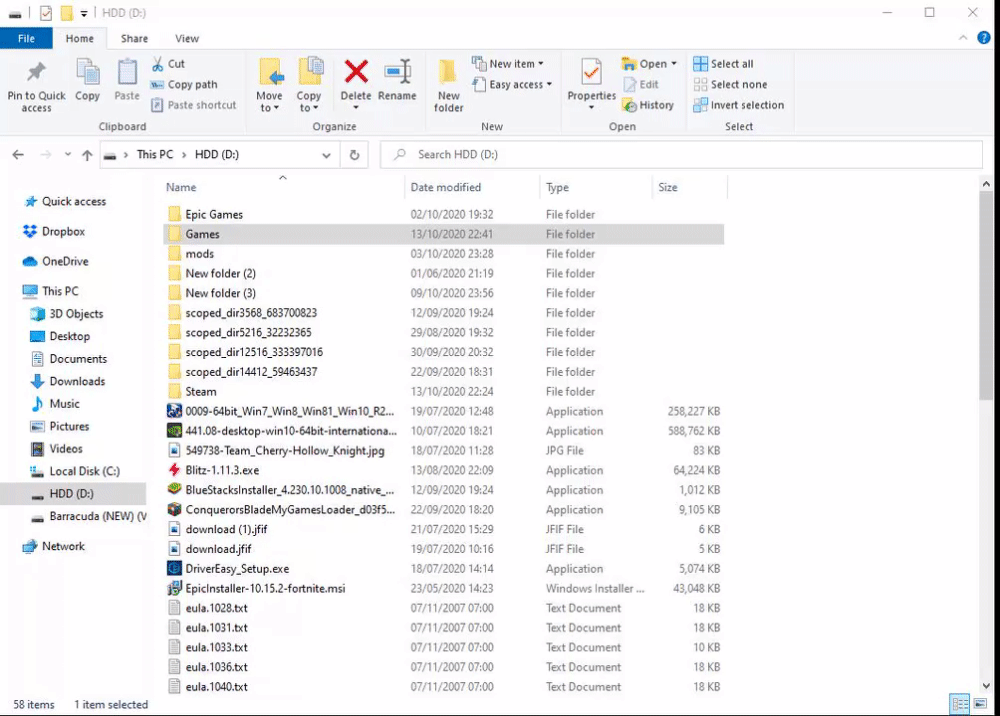Screen dimensions: 1000x716
Task: Click HDD (D:) in address breadcrumb
Action: click(217, 154)
